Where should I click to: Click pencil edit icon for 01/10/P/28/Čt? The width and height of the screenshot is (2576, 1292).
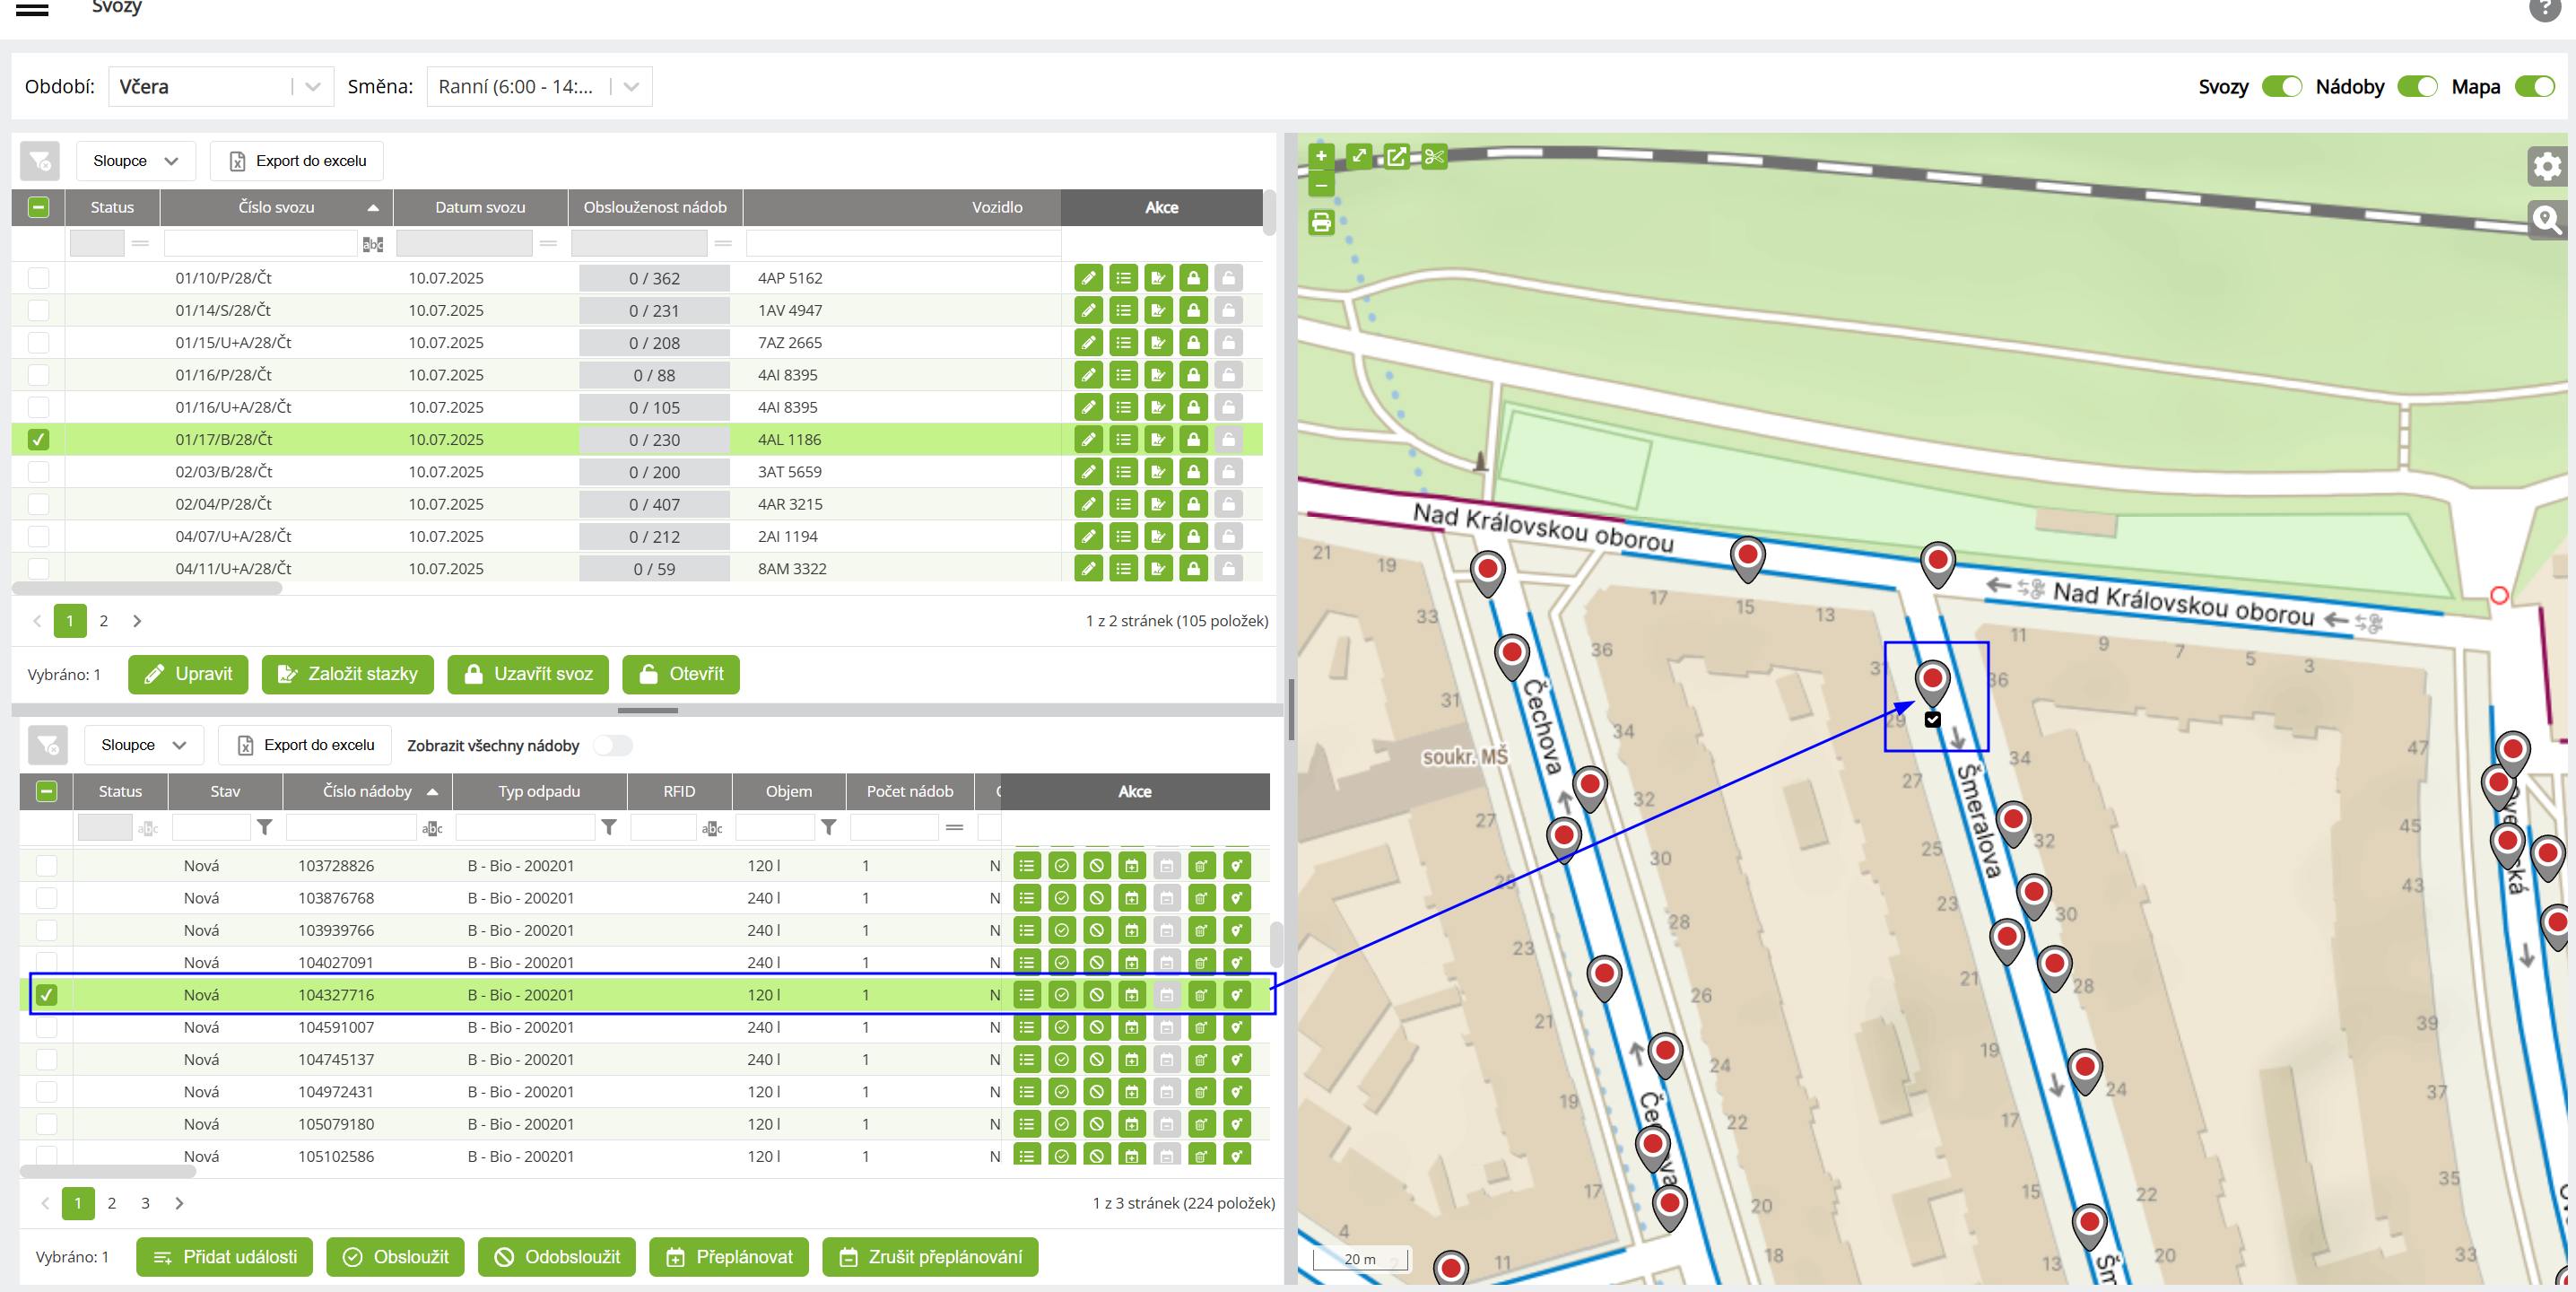tap(1088, 278)
